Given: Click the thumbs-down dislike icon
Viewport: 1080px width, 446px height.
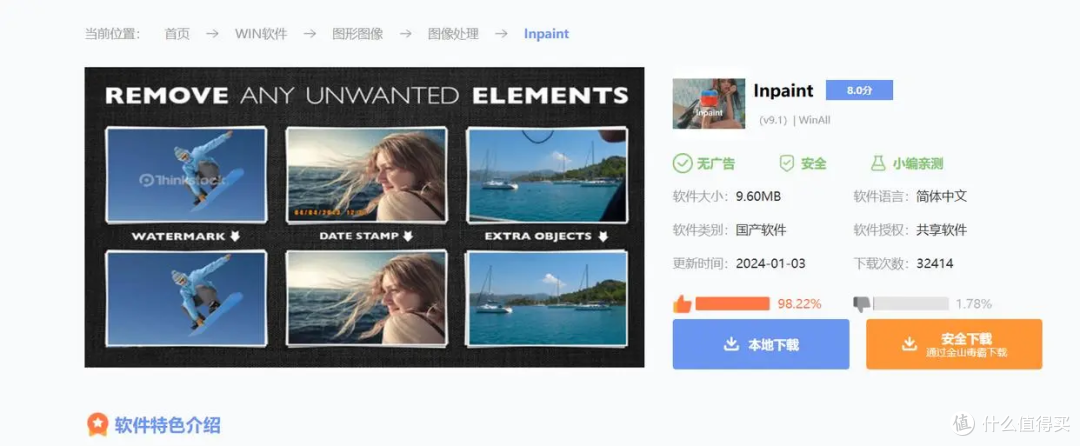Looking at the screenshot, I should (862, 304).
